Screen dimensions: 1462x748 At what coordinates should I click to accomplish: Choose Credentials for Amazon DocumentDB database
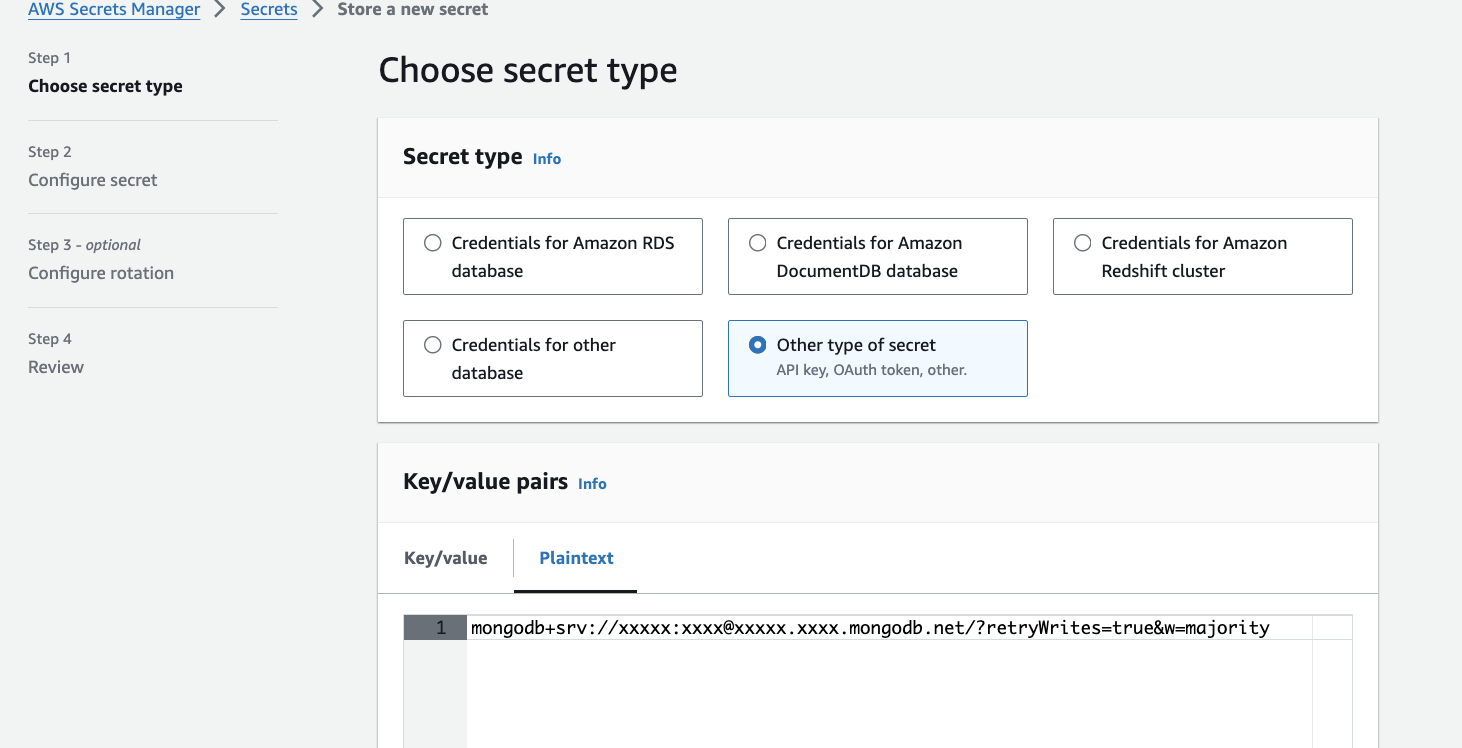tap(758, 243)
